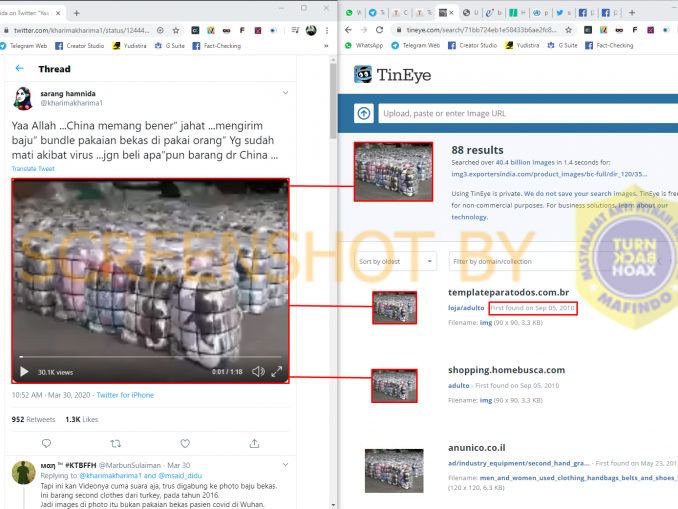Switch to the Twitter bird tab
Image resolution: width=678 pixels, height=509 pixels.
[563, 13]
